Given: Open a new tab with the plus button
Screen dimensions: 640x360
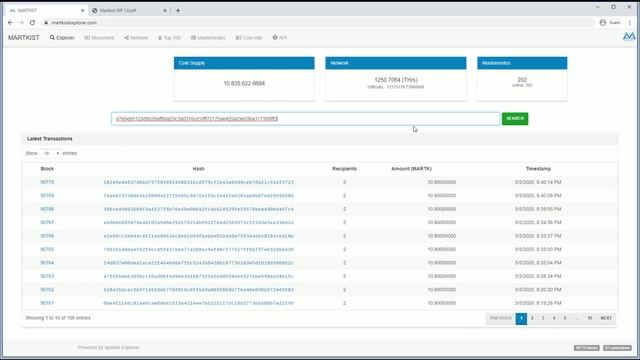Looking at the screenshot, I should point(178,11).
